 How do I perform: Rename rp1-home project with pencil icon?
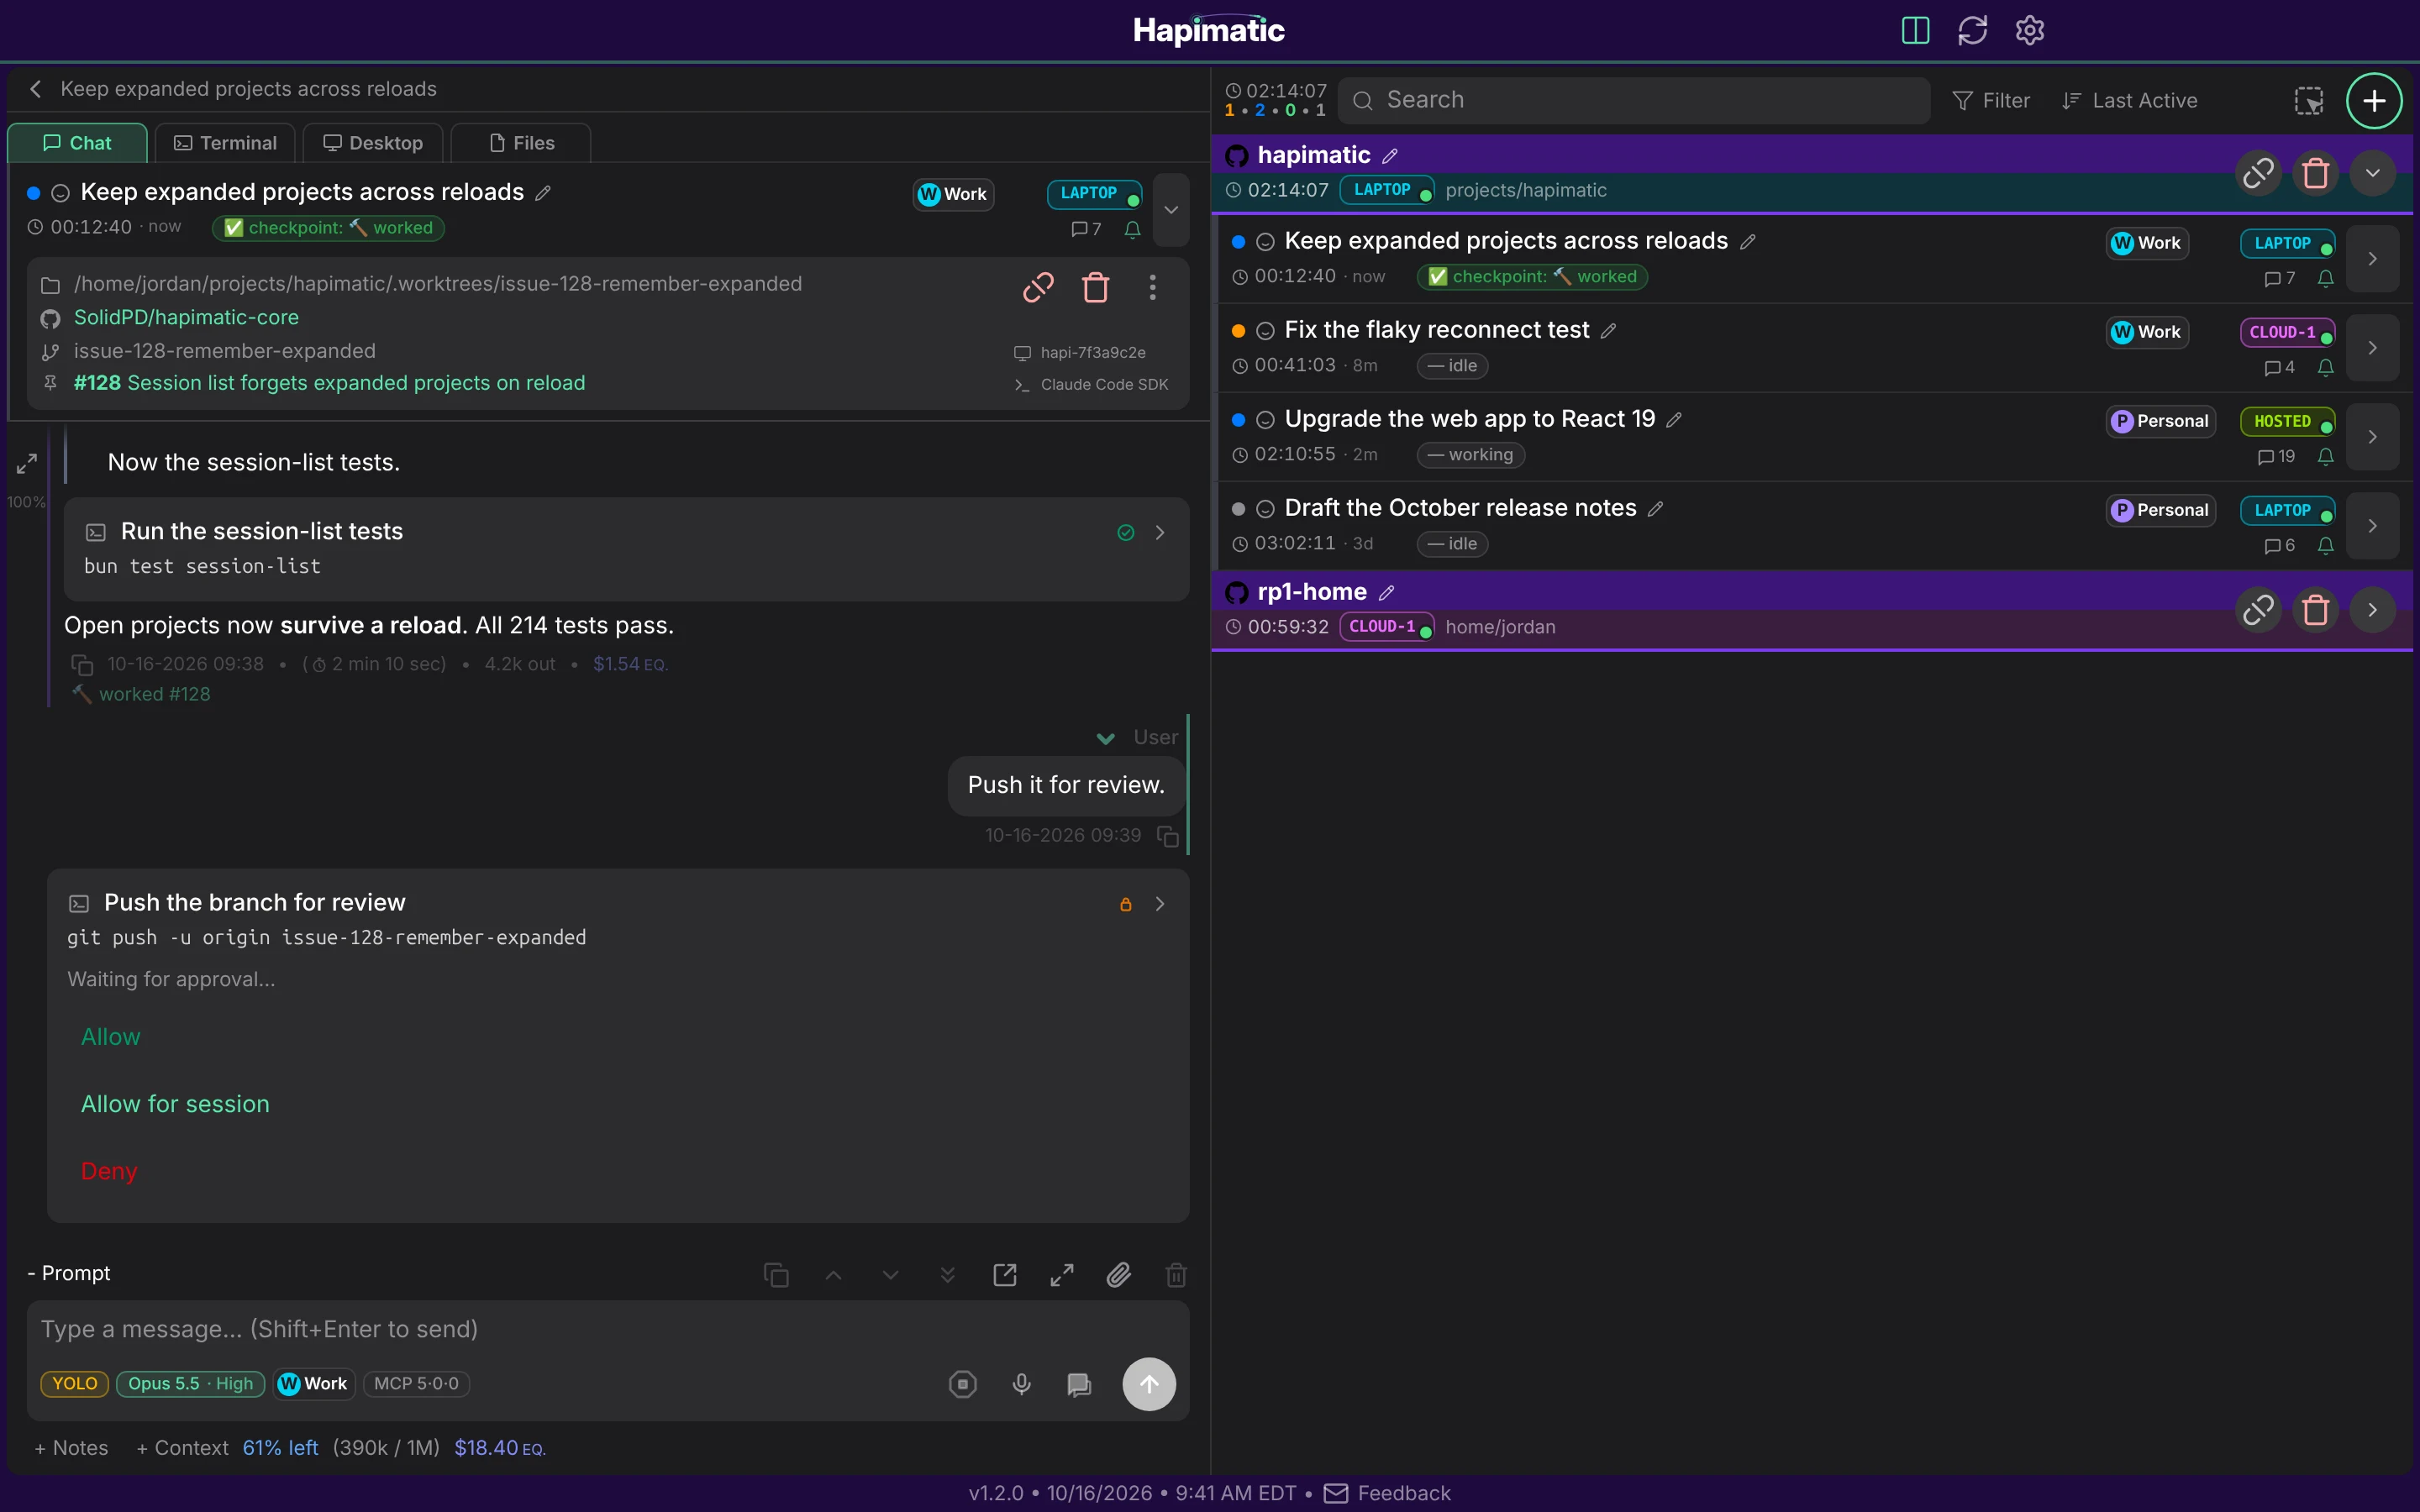[1386, 593]
